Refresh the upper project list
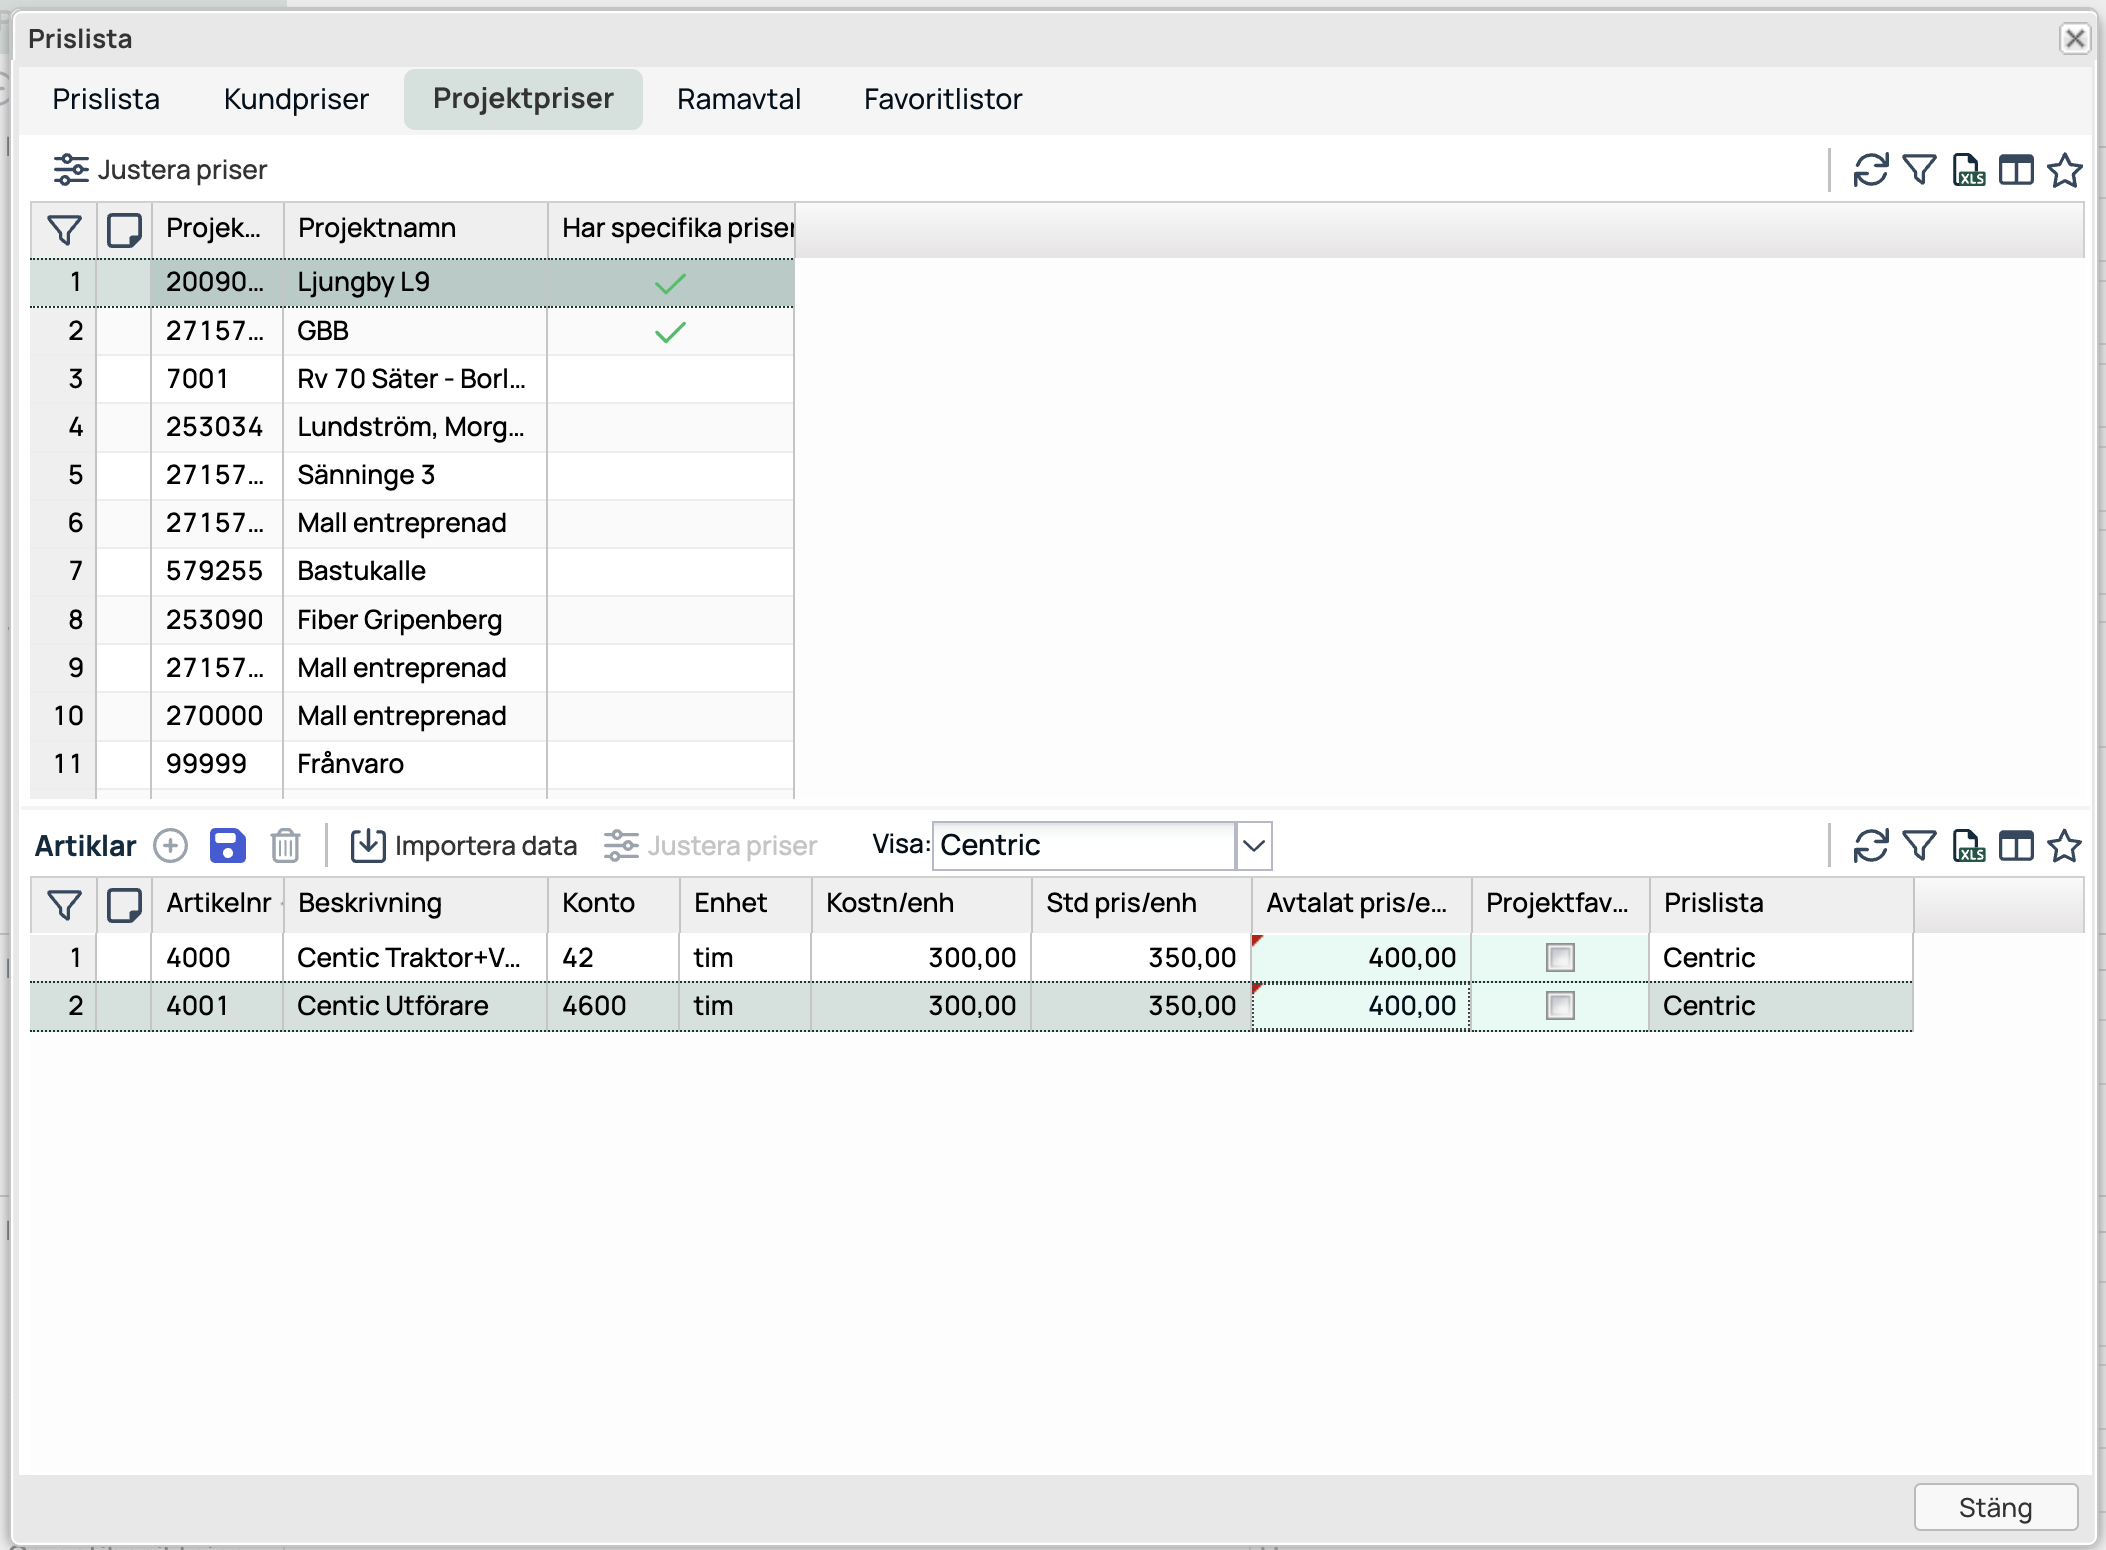2106x1550 pixels. coord(1870,170)
